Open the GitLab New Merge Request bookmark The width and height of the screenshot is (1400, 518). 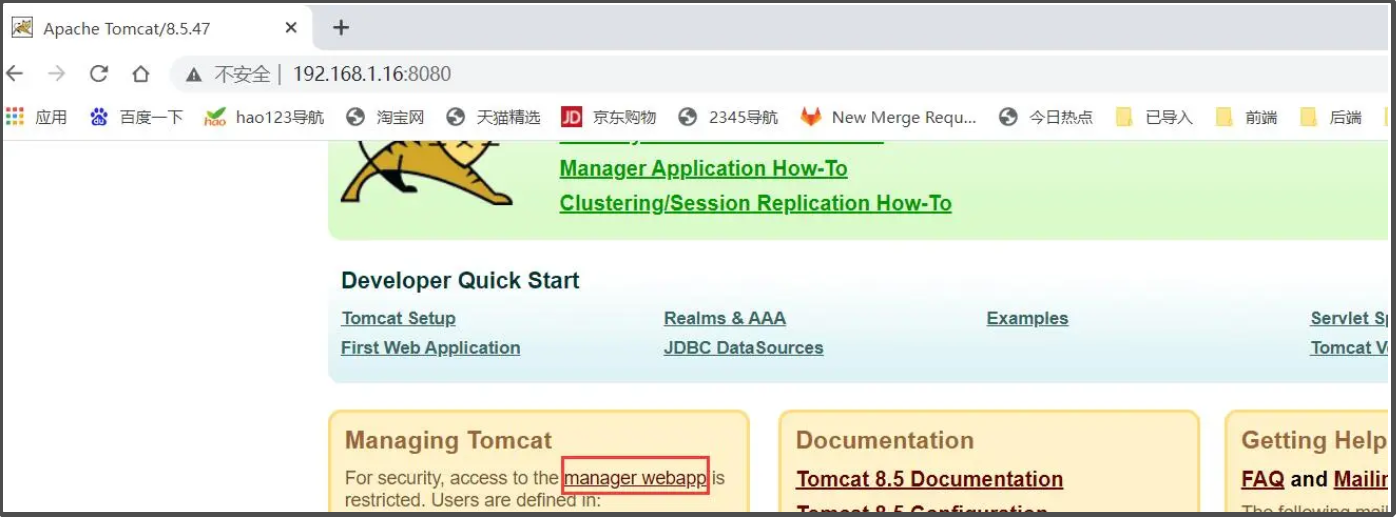(889, 117)
